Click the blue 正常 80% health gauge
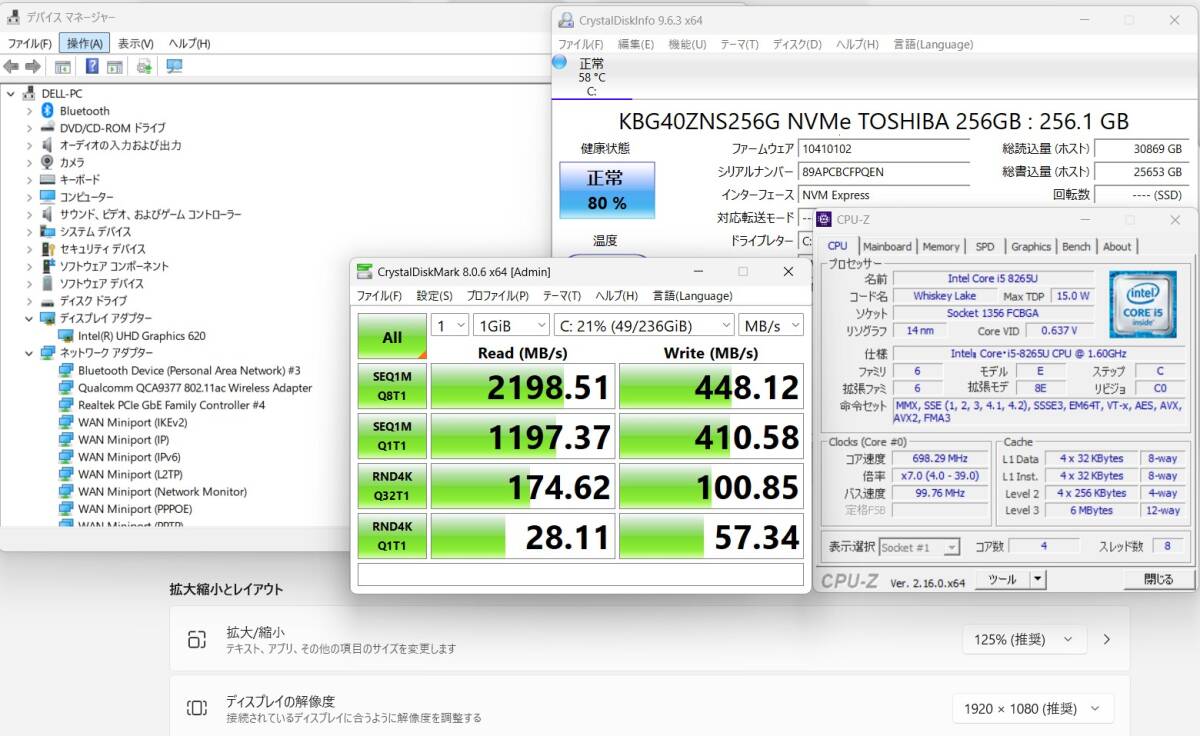Image resolution: width=1200 pixels, height=736 pixels. [x=607, y=190]
